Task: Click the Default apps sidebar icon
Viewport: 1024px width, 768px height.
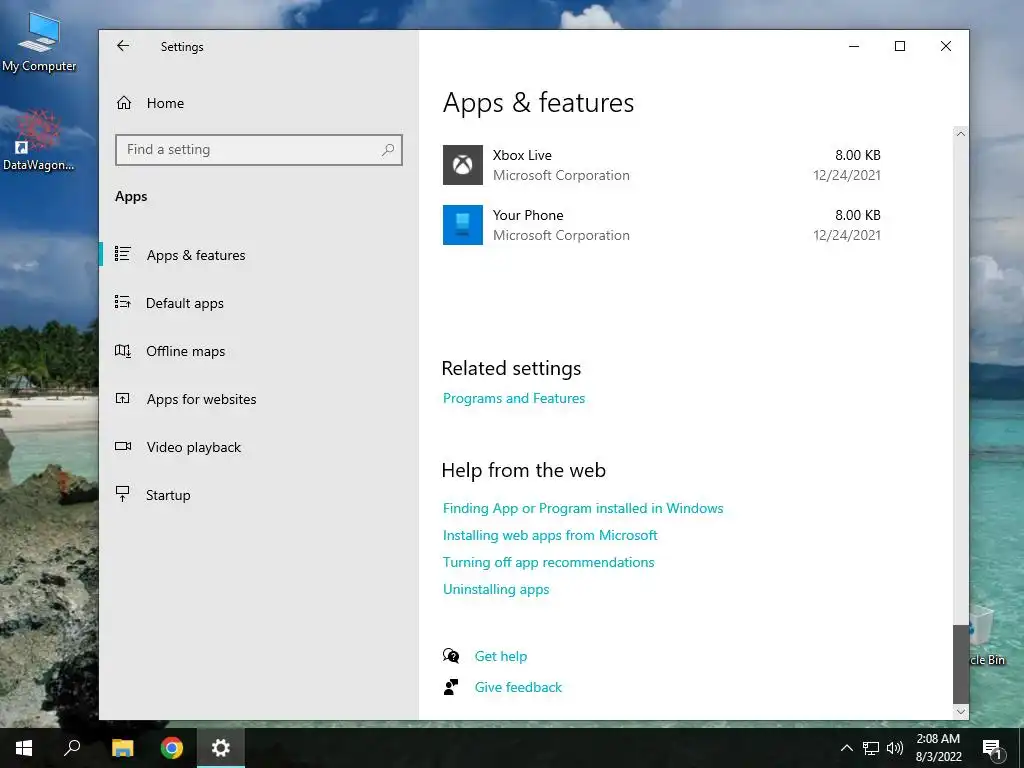Action: pos(123,302)
